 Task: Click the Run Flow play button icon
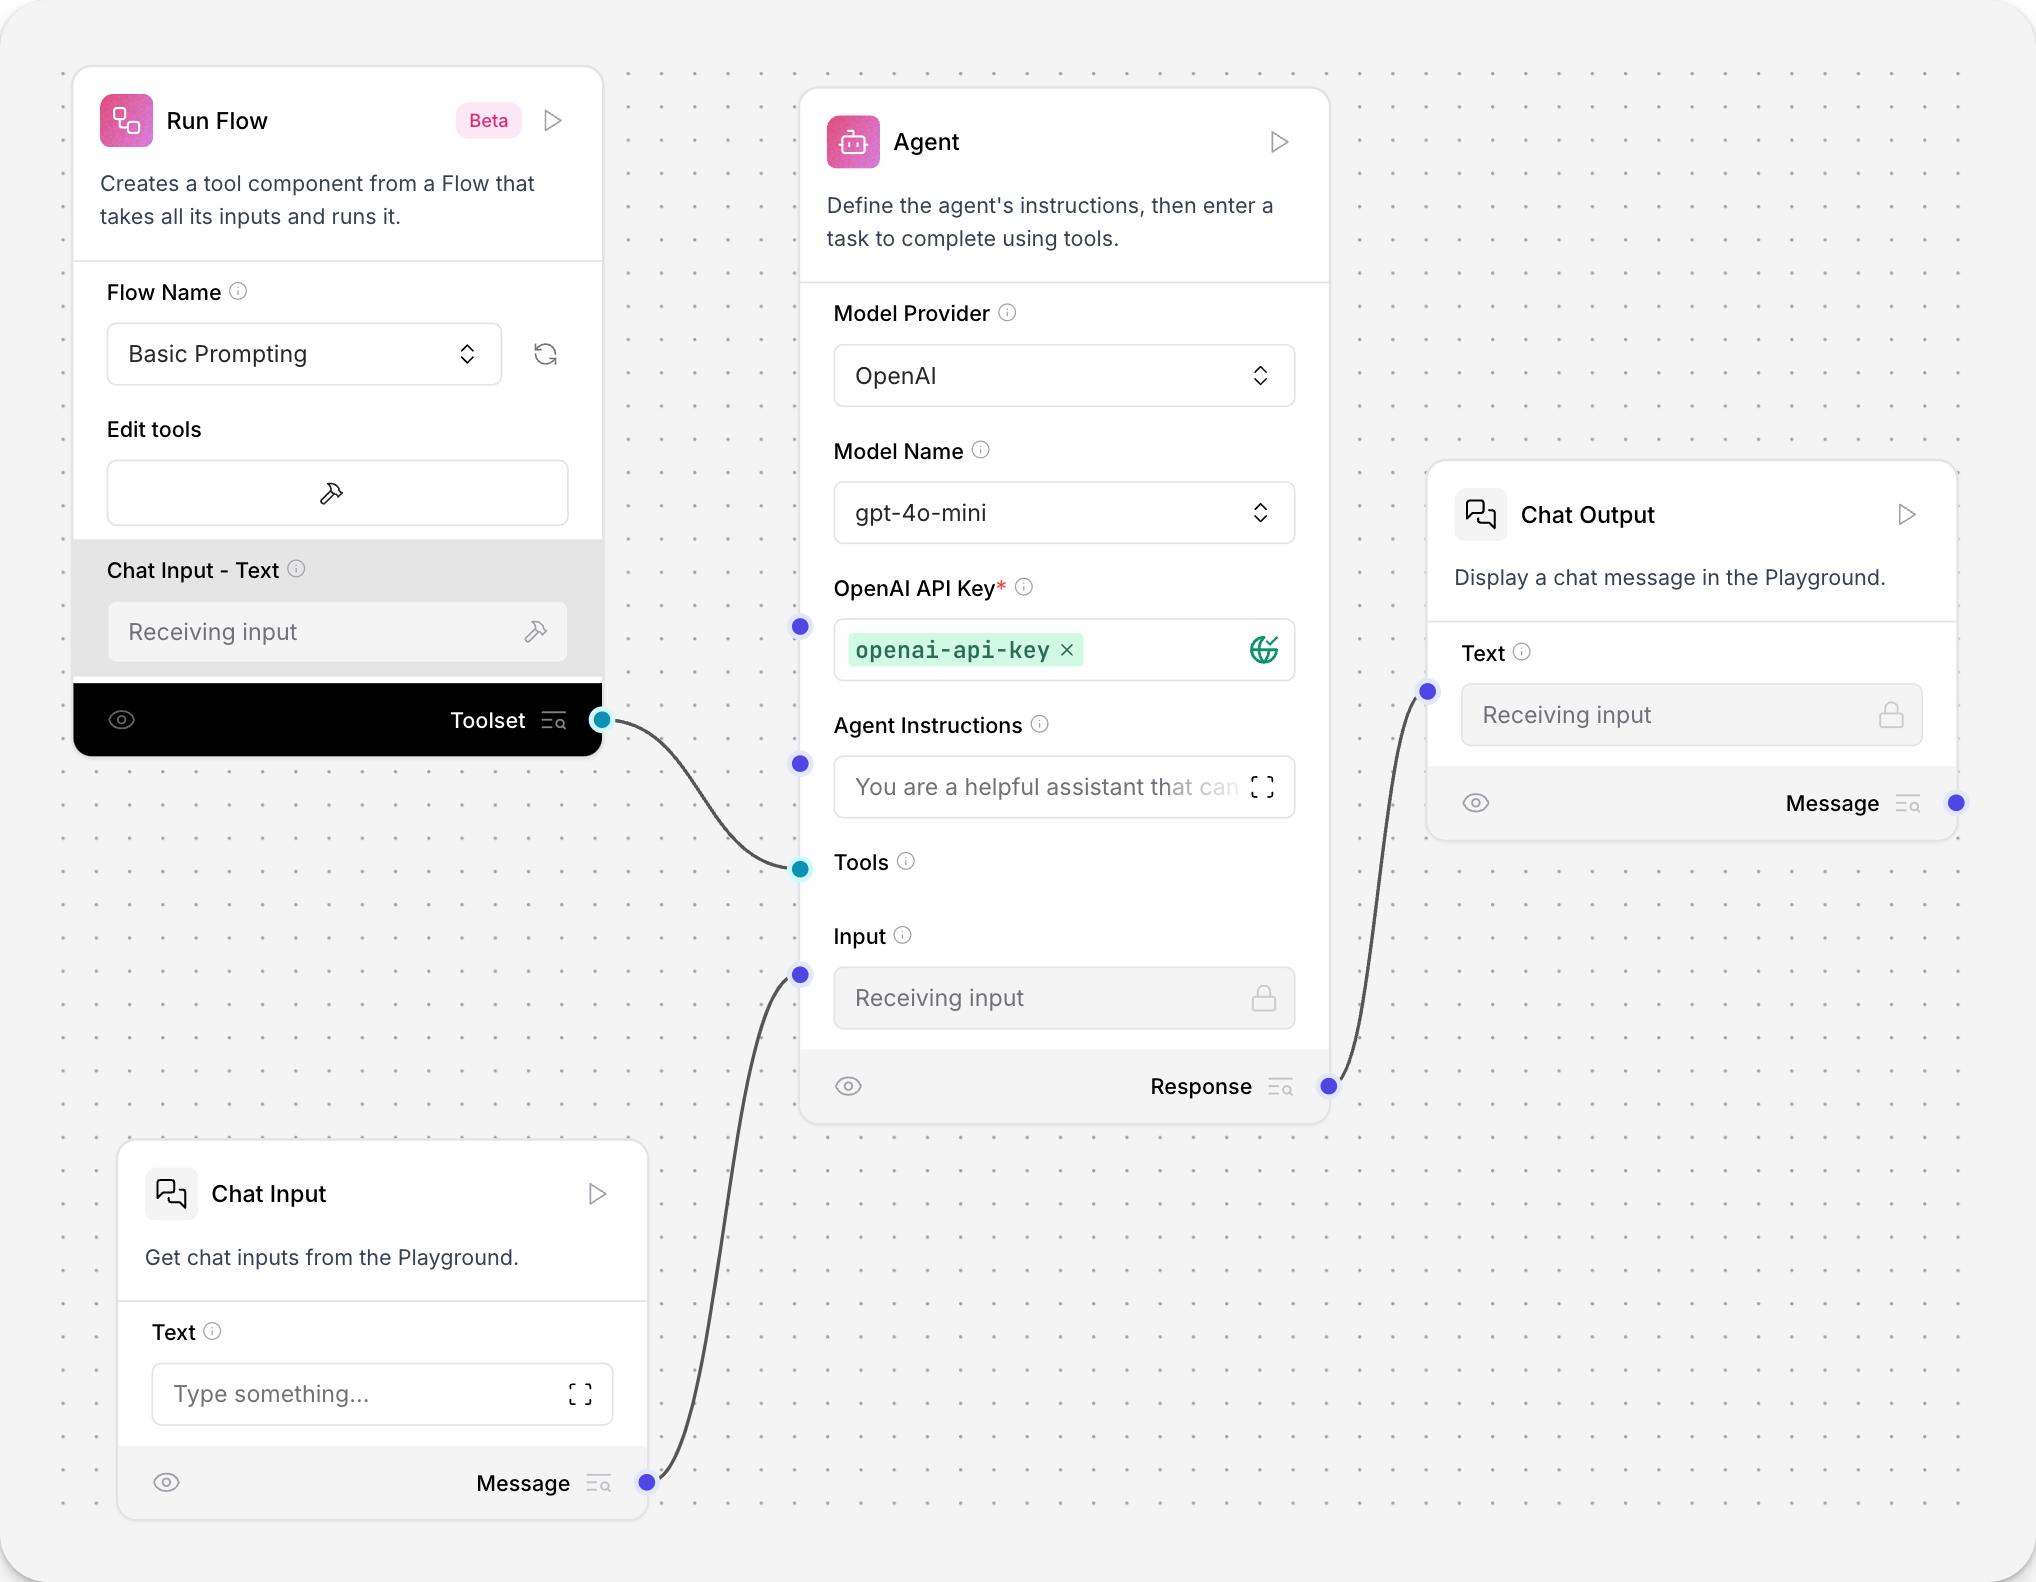(x=554, y=117)
